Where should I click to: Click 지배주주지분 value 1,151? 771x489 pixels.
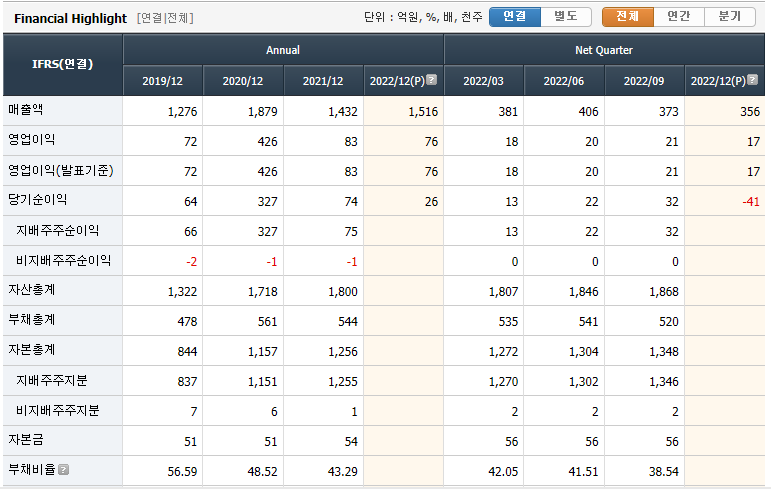coord(263,382)
